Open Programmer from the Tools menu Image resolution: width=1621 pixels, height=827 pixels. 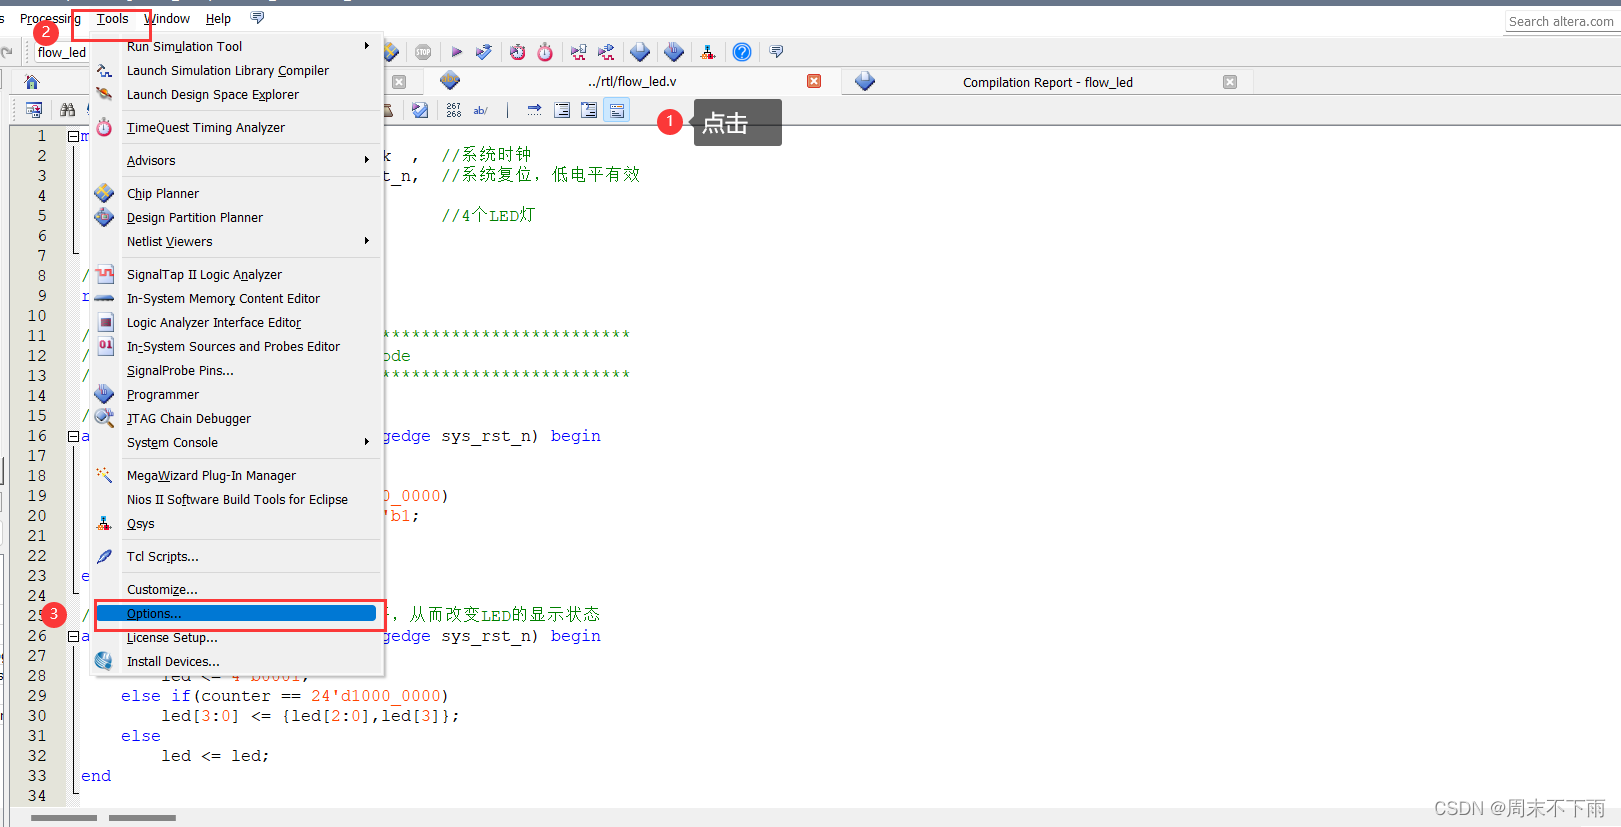(237, 394)
